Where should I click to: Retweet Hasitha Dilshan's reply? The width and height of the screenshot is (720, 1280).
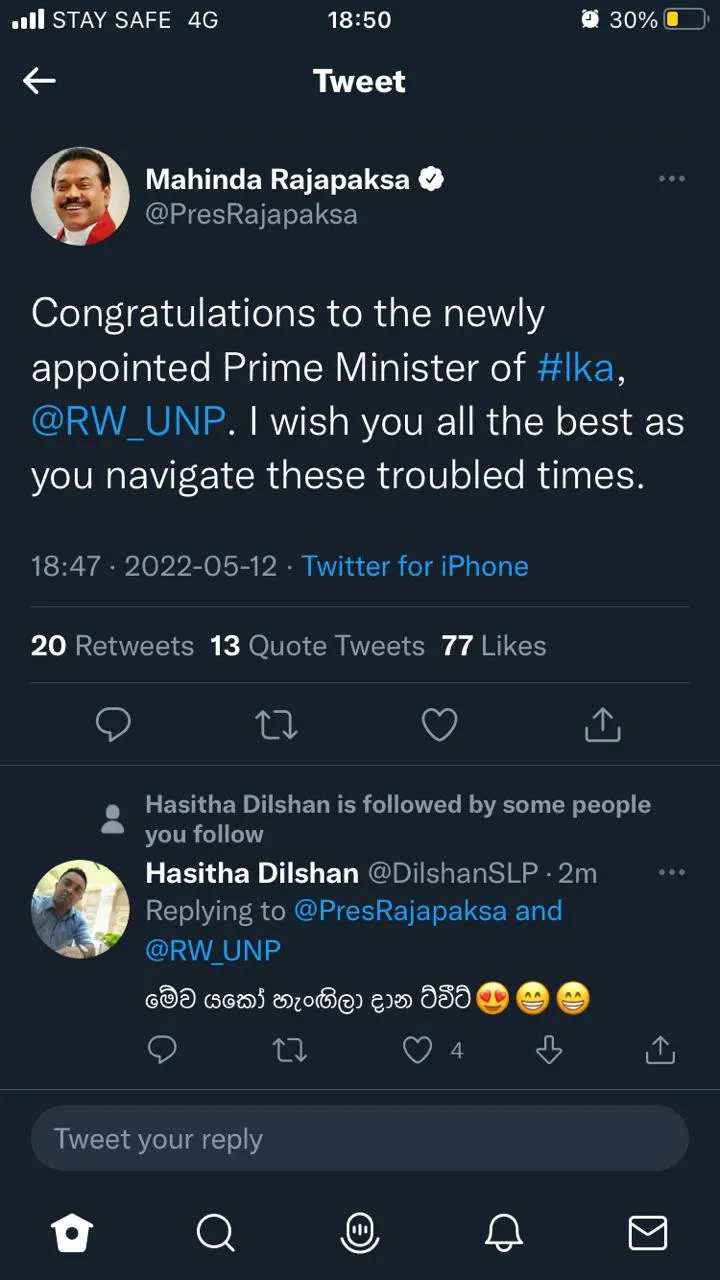[x=290, y=1049]
